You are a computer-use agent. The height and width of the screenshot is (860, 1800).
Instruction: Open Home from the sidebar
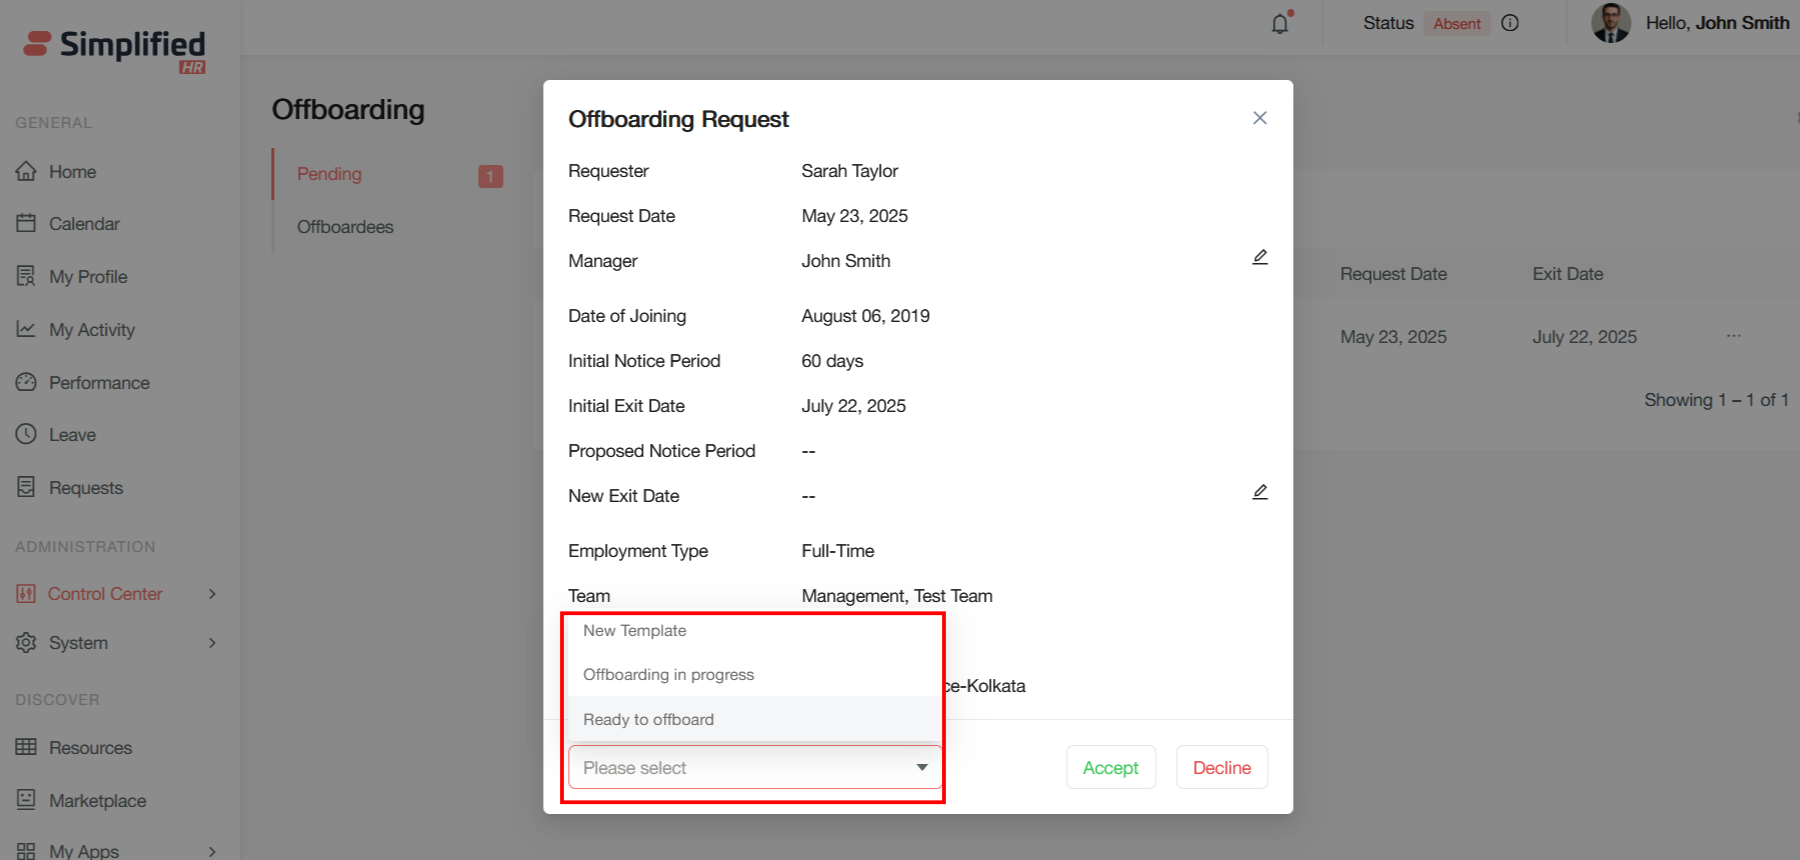[x=72, y=172]
